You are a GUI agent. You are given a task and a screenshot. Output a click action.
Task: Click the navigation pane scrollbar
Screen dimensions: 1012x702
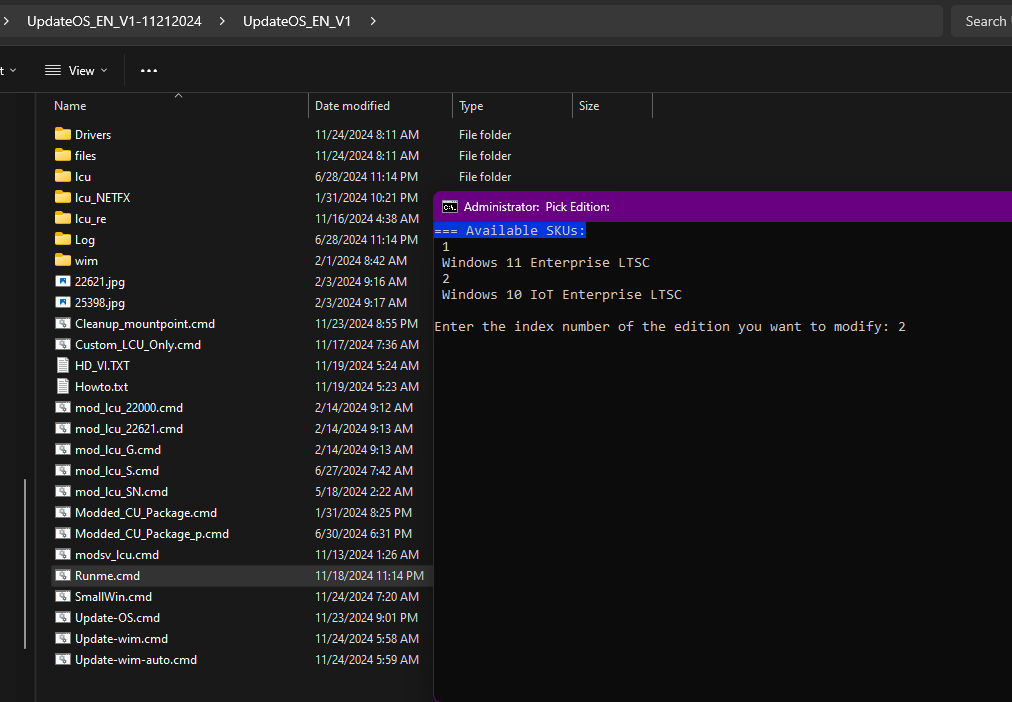coord(25,563)
